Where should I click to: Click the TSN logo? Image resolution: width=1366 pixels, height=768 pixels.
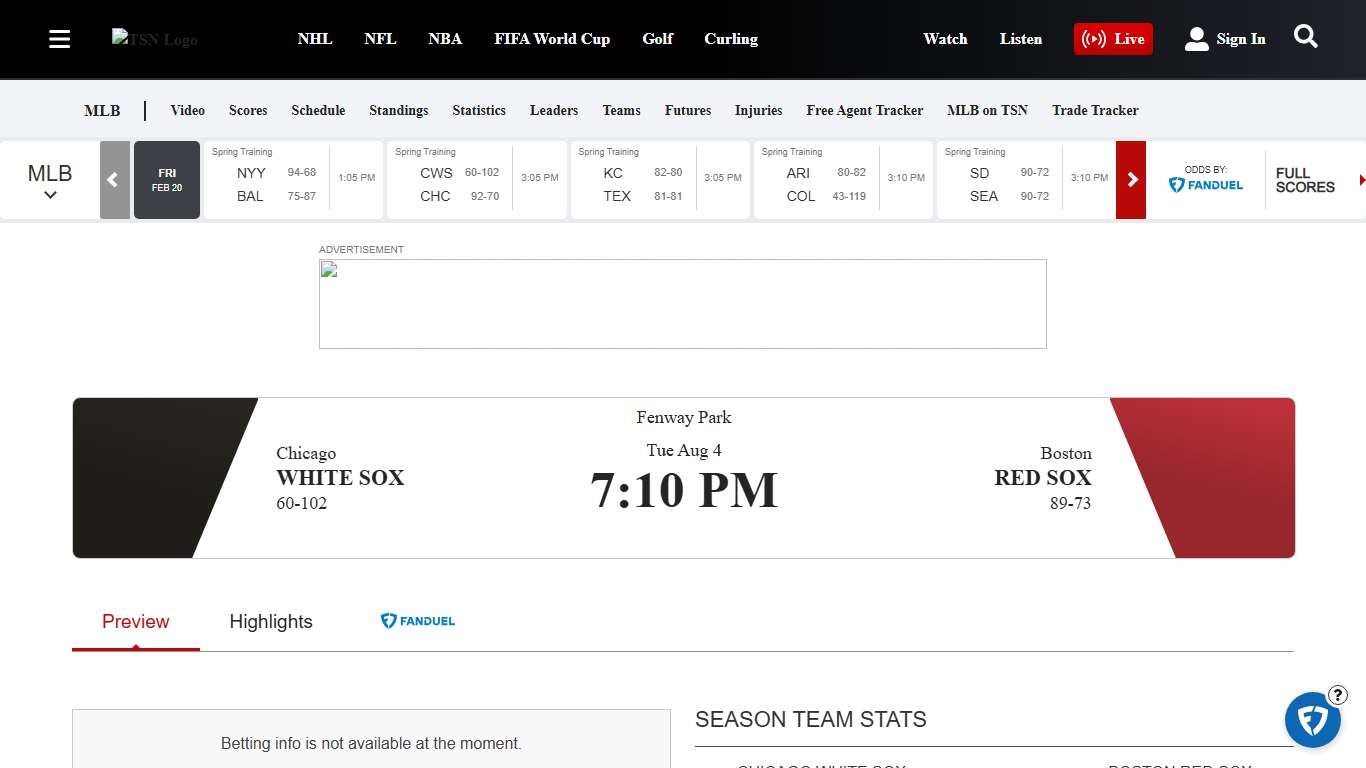tap(155, 39)
